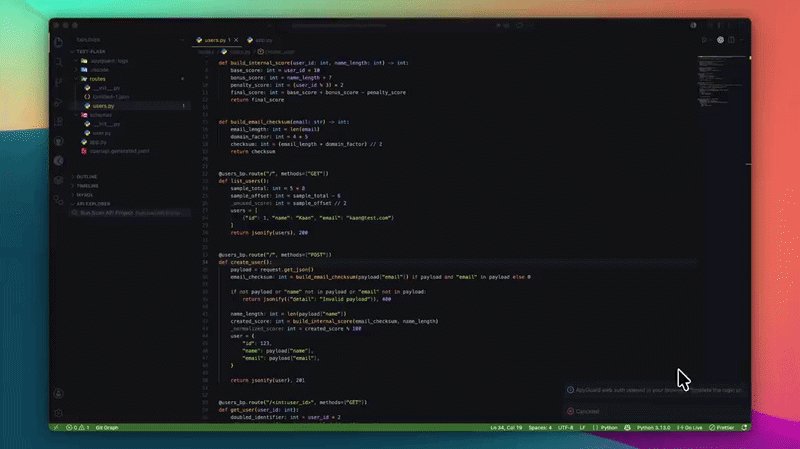Viewport: 800px width, 449px height.
Task: Click the Accounts icon in activity bar
Action: [x=59, y=393]
